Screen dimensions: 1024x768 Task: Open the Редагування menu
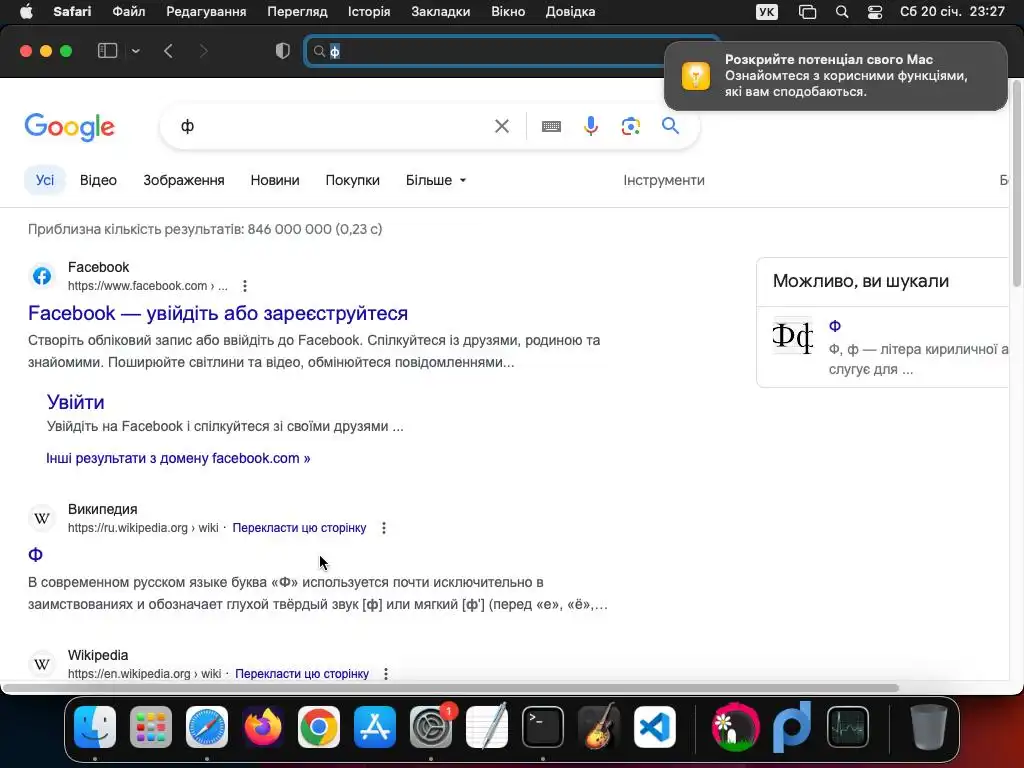click(206, 12)
